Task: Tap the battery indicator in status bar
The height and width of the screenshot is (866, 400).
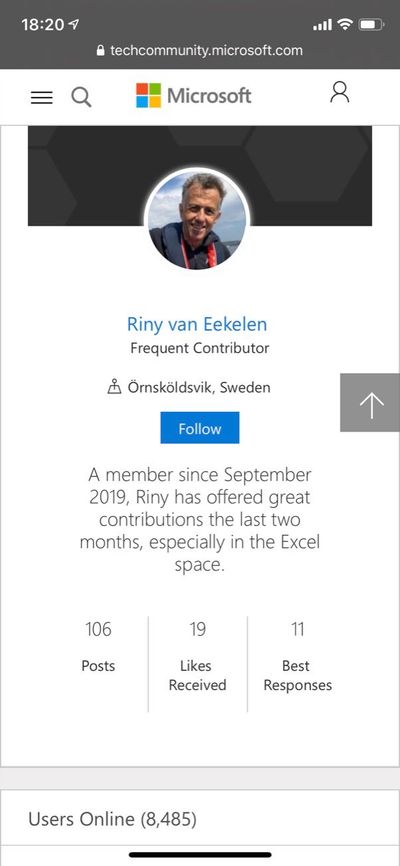Action: click(x=371, y=24)
